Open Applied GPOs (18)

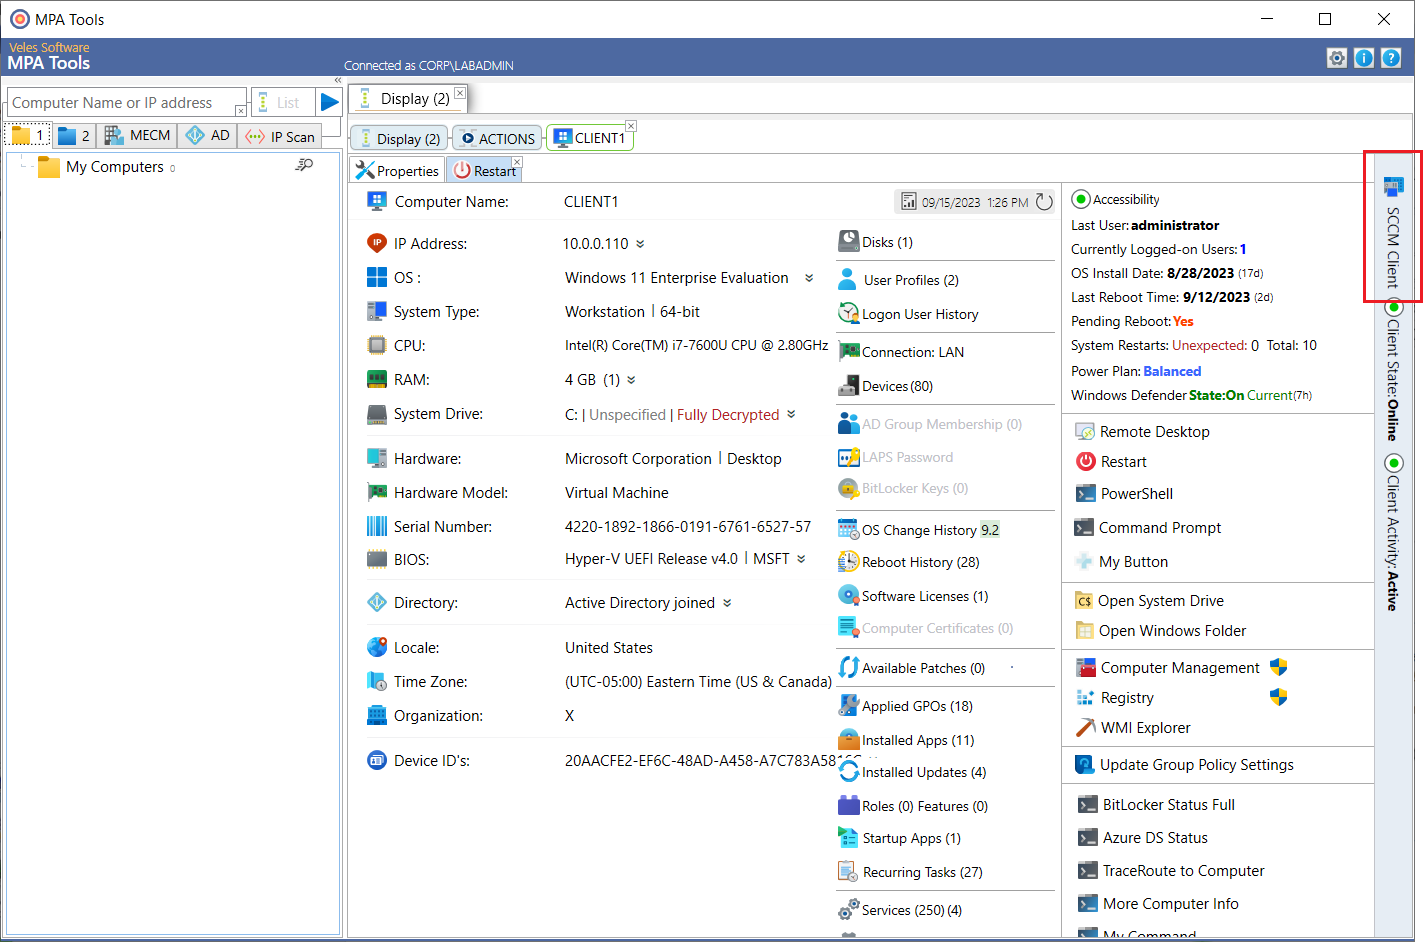point(905,706)
